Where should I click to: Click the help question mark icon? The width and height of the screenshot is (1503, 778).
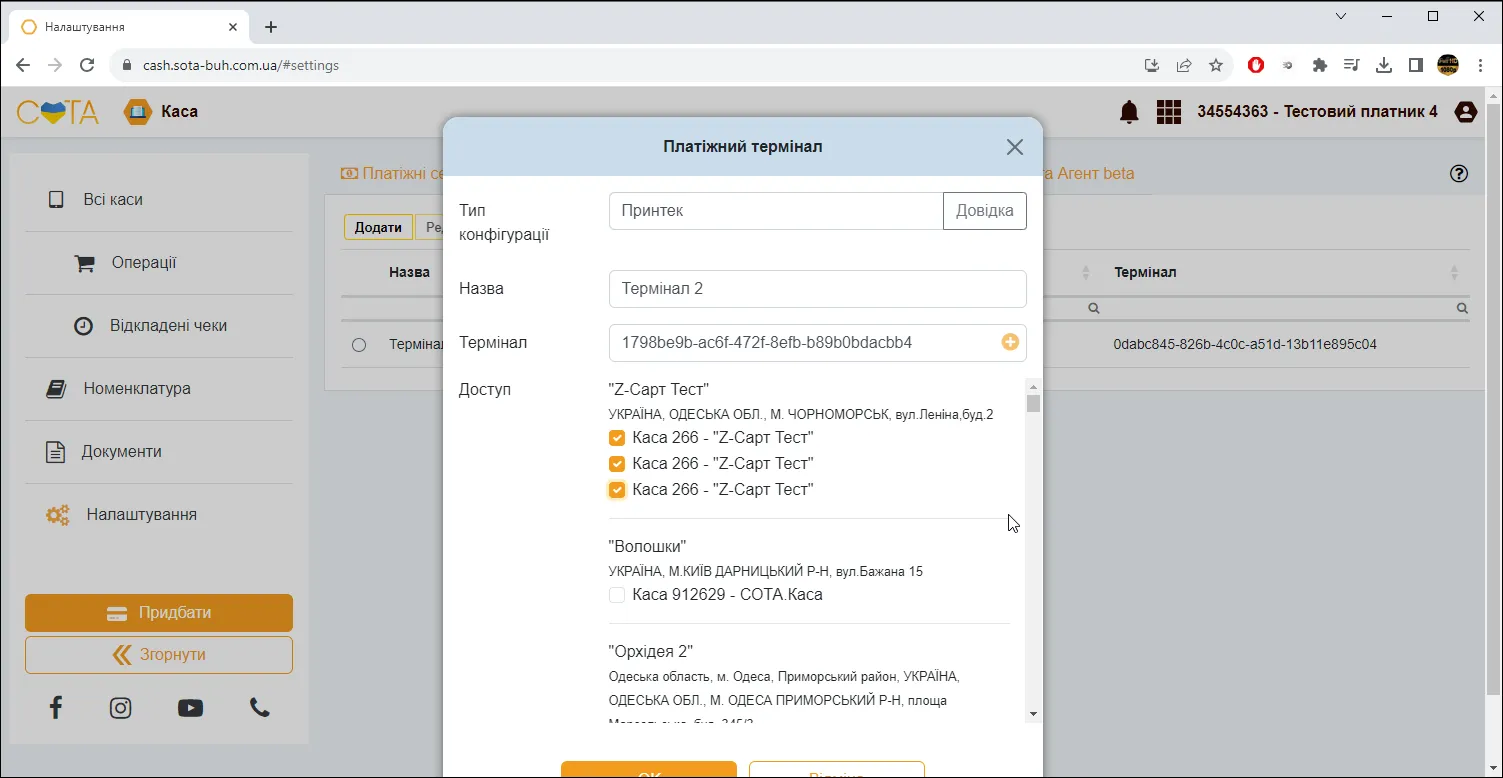pyautogui.click(x=1459, y=173)
